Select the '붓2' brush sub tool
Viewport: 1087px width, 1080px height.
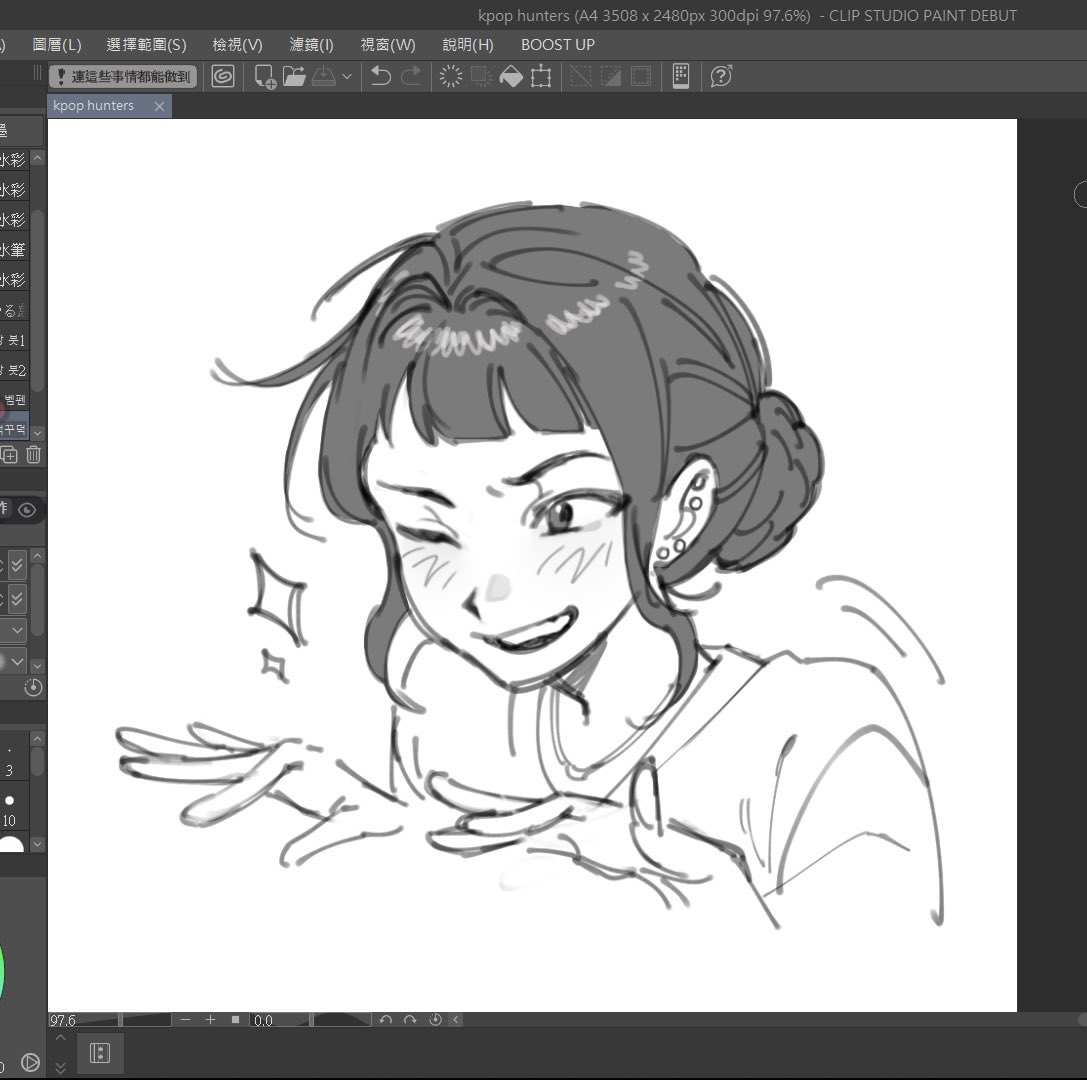tap(14, 369)
